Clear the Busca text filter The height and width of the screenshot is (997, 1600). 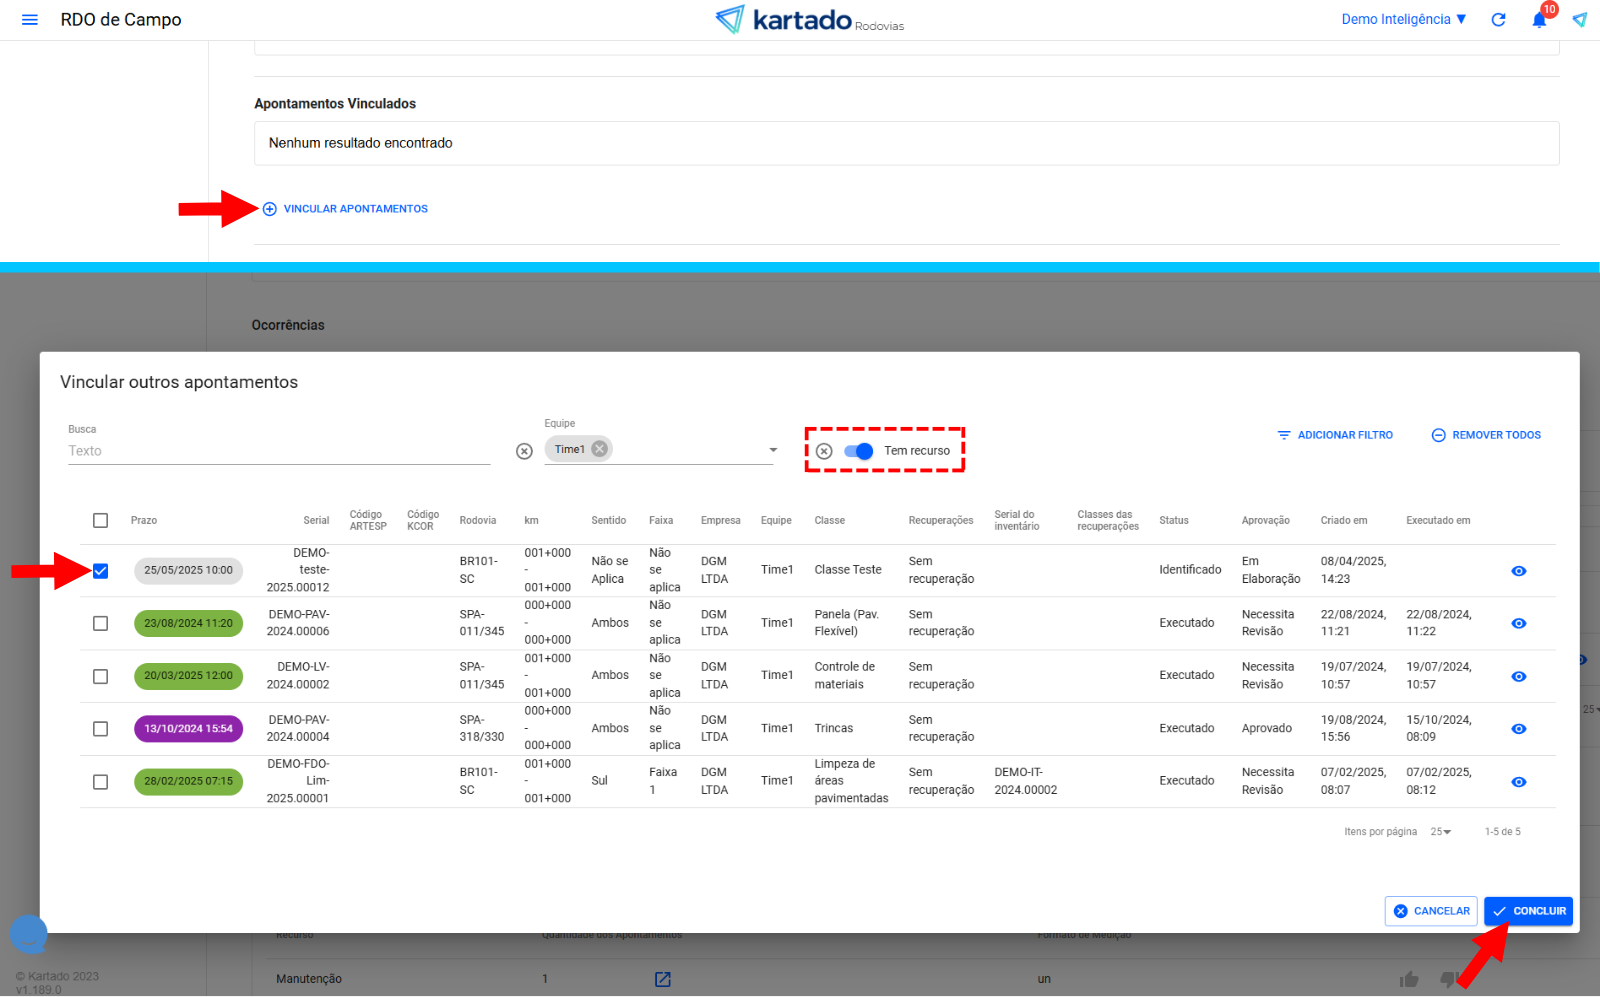[524, 451]
